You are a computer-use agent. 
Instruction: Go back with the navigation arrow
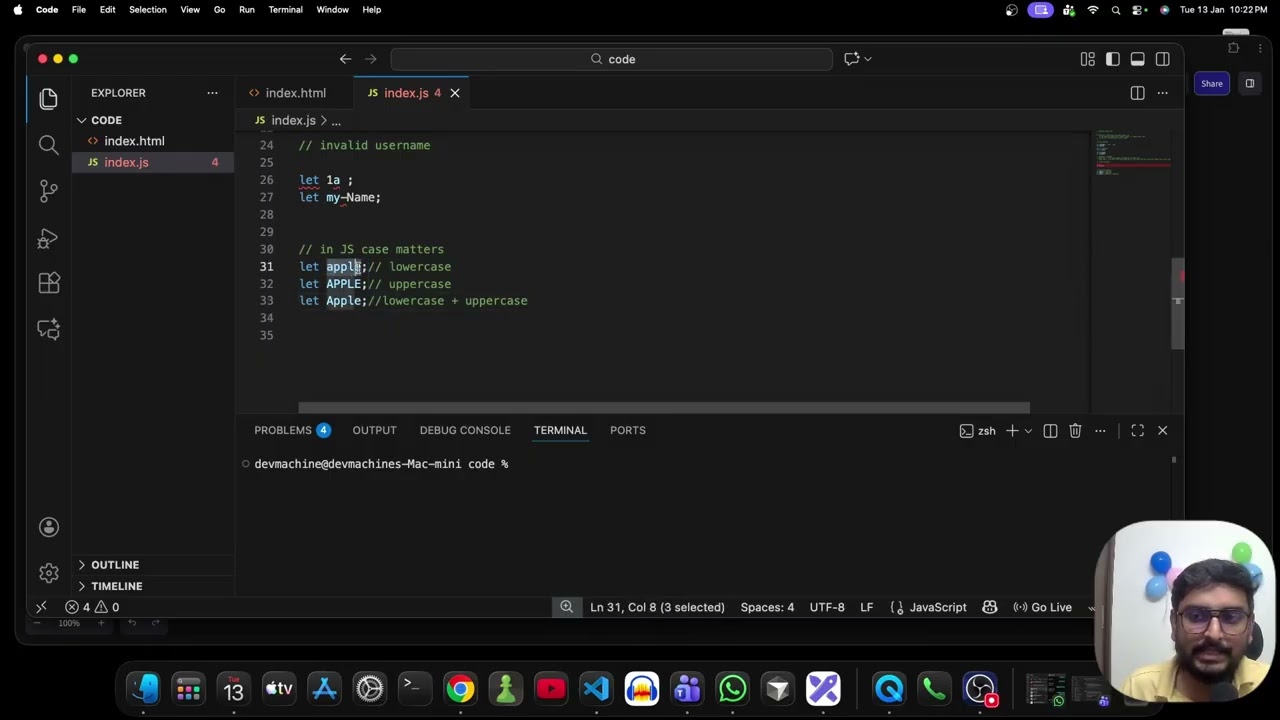pyautogui.click(x=345, y=59)
